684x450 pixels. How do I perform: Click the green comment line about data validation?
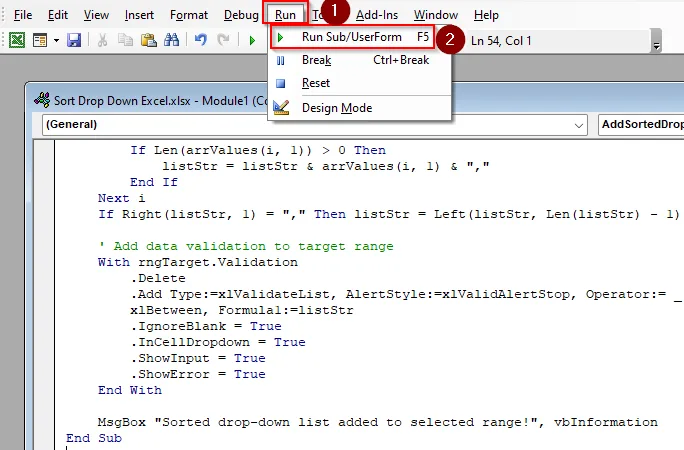[x=246, y=246]
